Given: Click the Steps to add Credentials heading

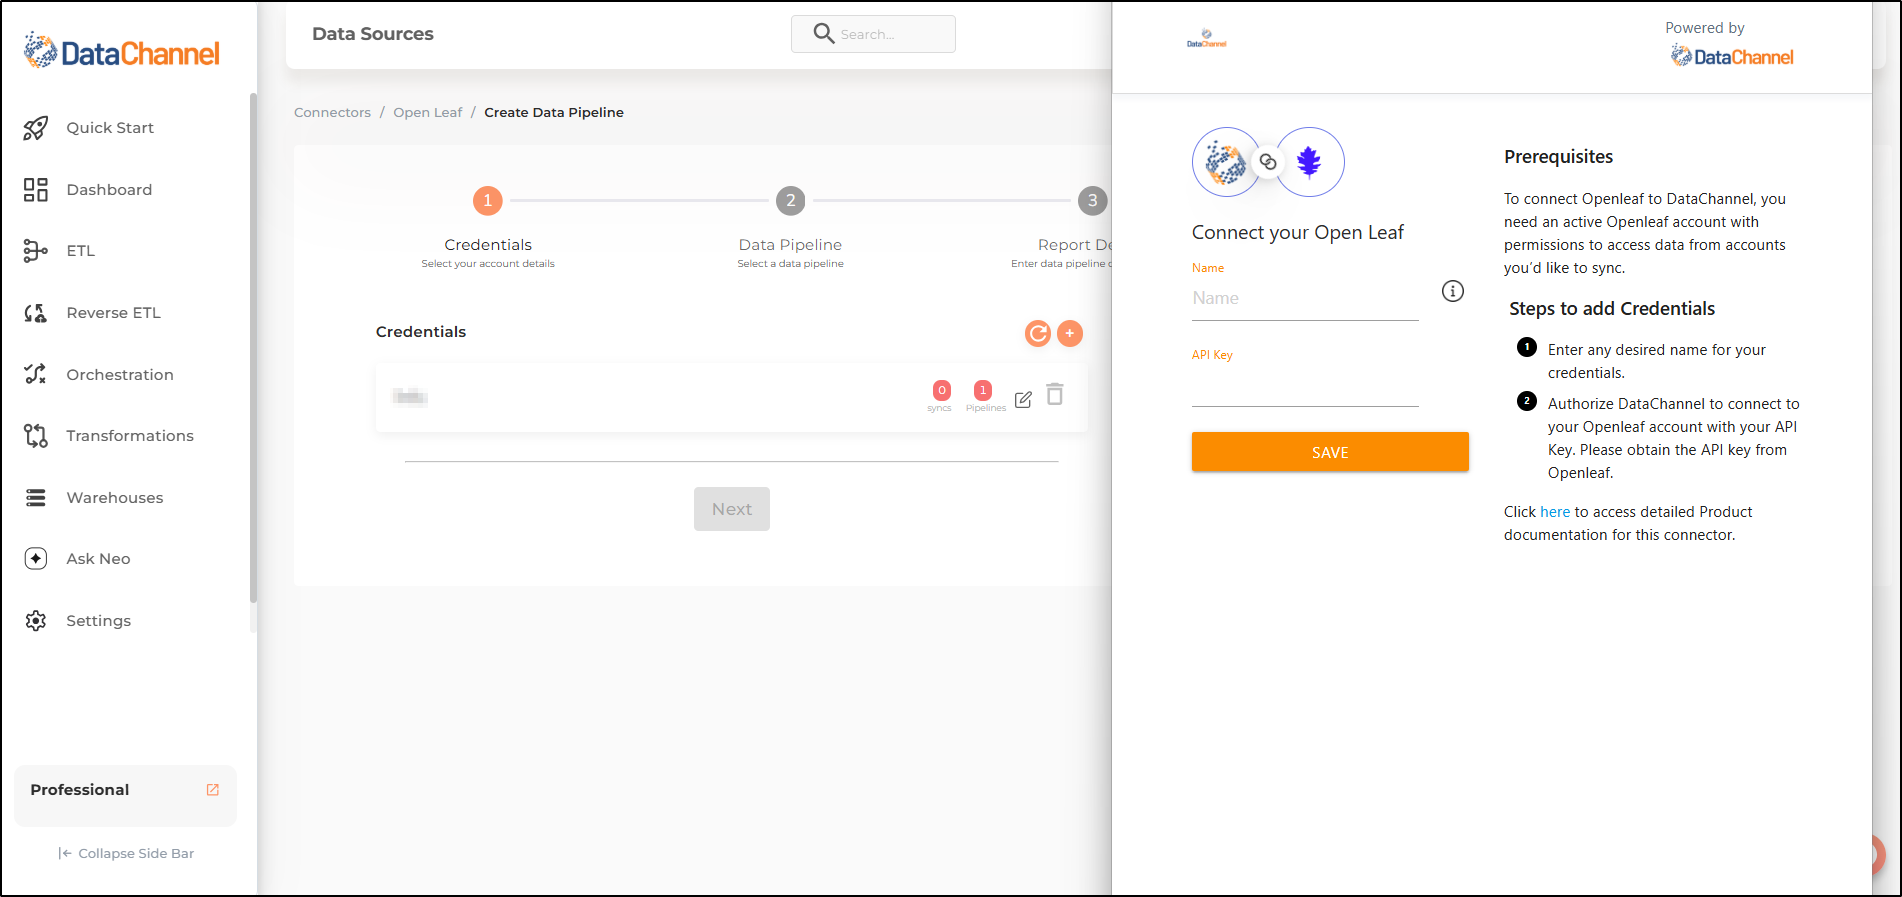Looking at the screenshot, I should 1612,309.
